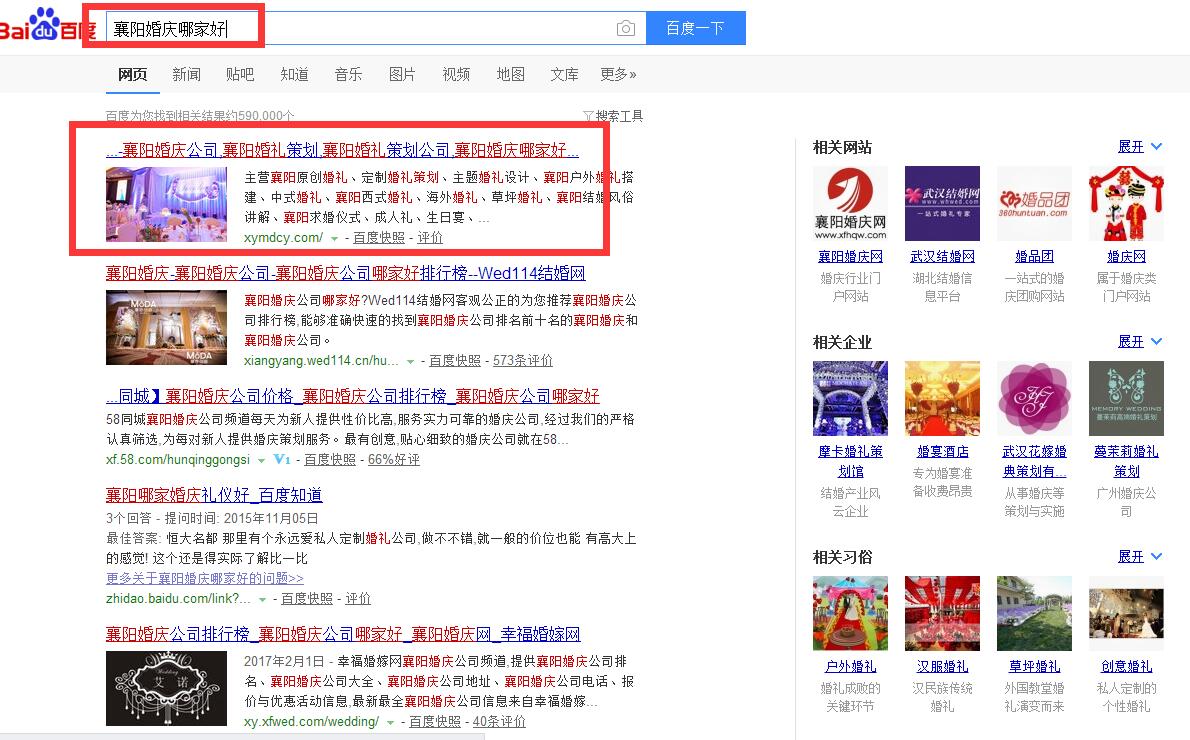Click the 草坪婚礼 thumbnail image
The image size is (1190, 740).
[x=1034, y=613]
